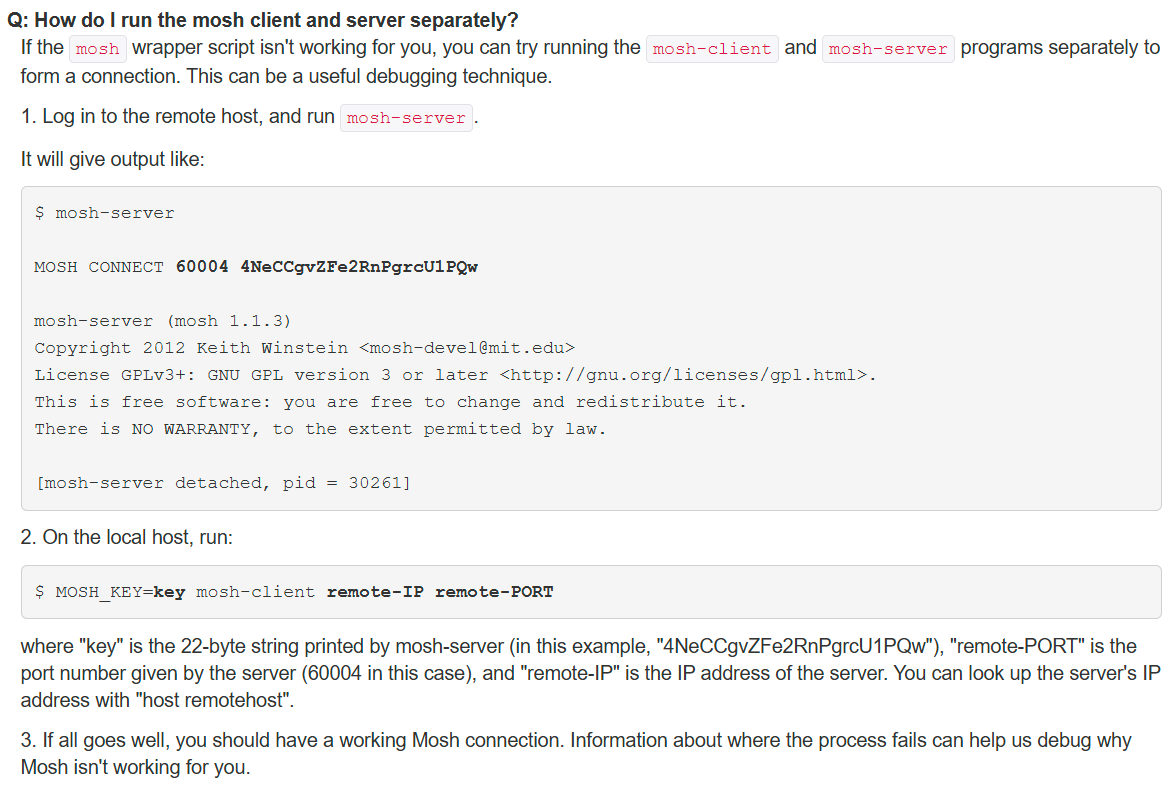Click the port number 60004 in MOSH CONNECT

pyautogui.click(x=202, y=267)
